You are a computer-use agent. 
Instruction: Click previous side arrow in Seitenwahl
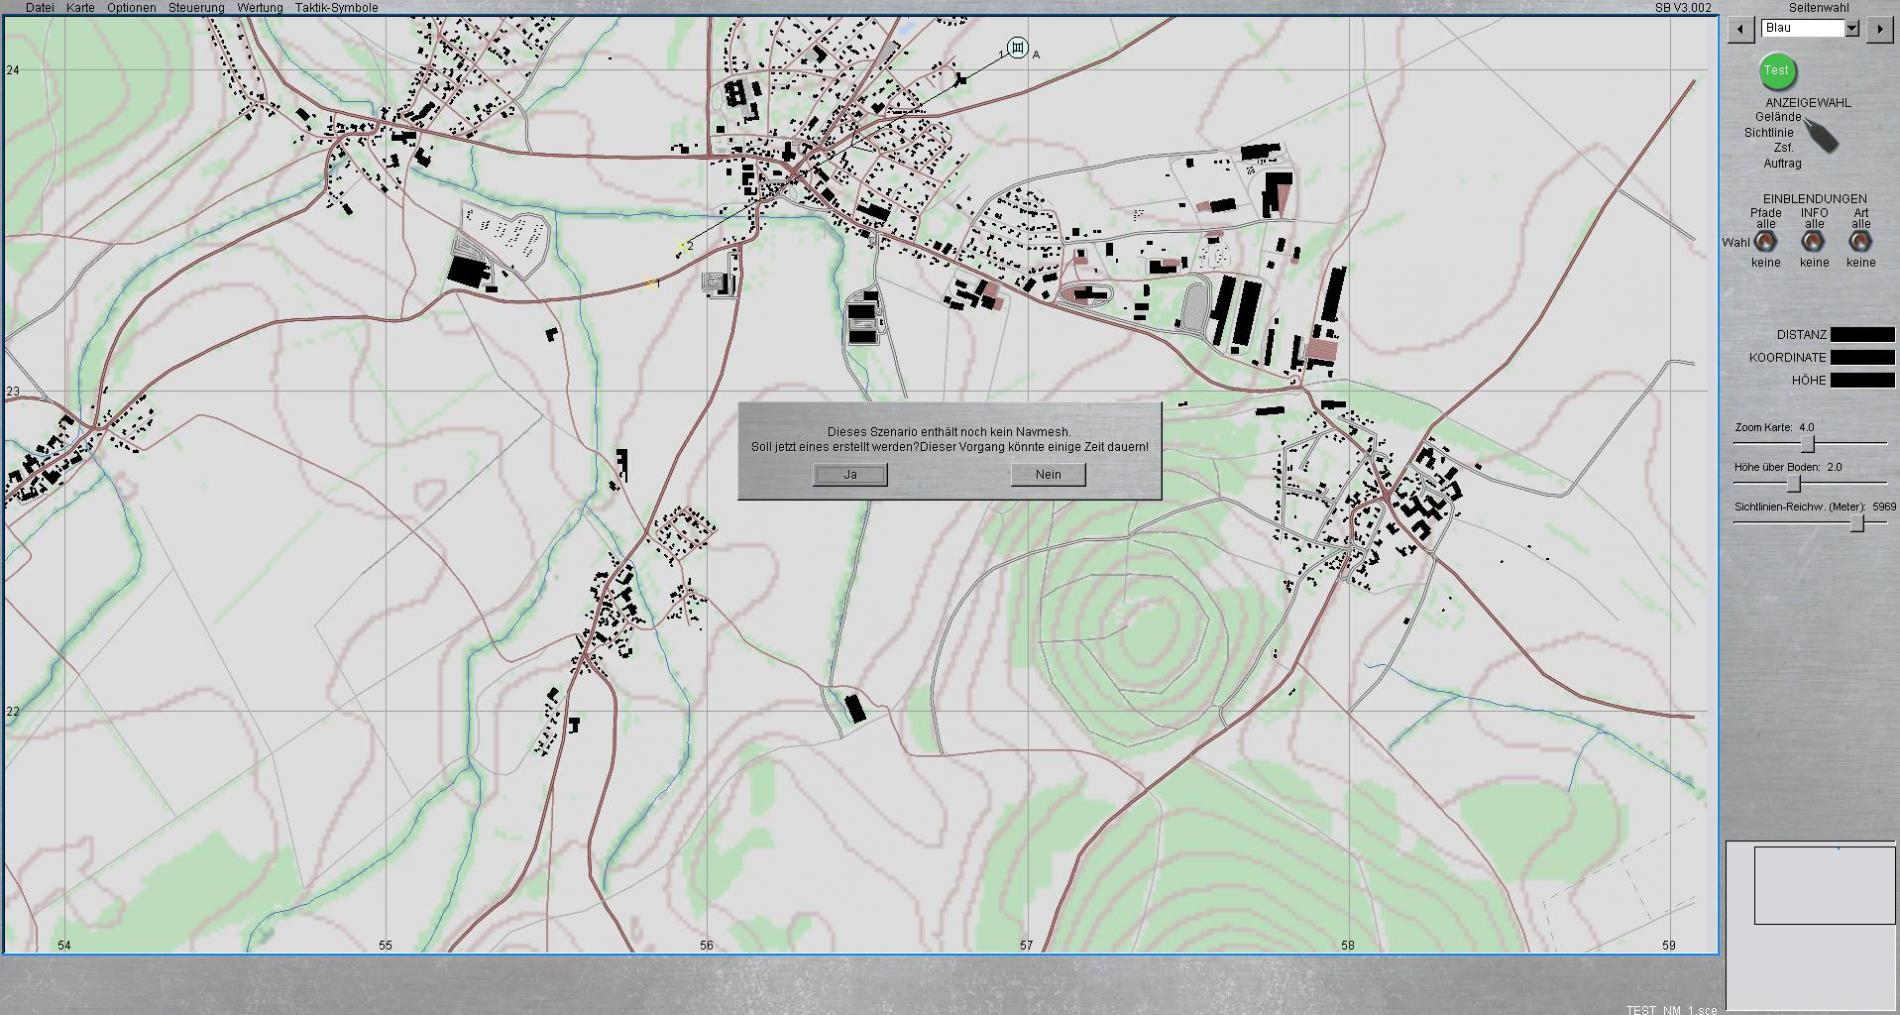[1740, 29]
